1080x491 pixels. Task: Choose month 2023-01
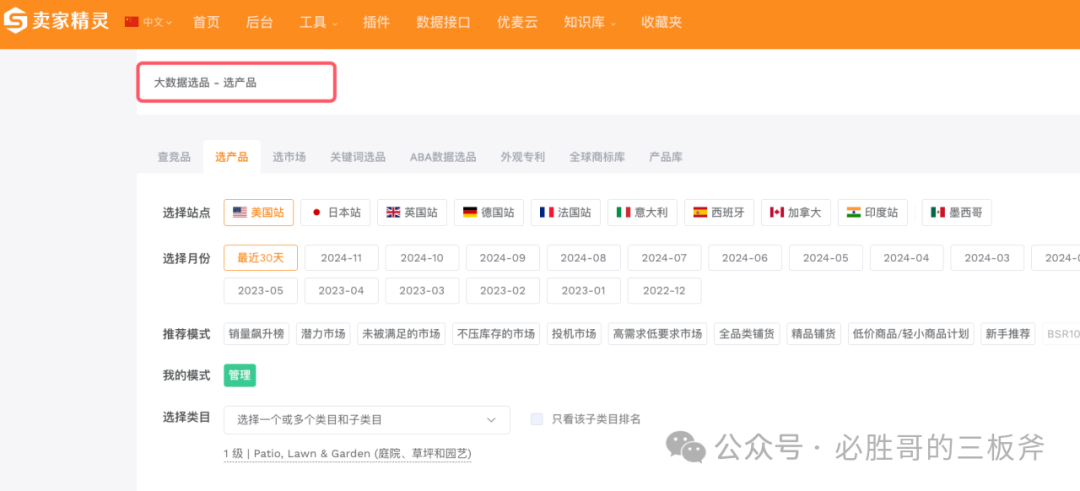(x=583, y=291)
